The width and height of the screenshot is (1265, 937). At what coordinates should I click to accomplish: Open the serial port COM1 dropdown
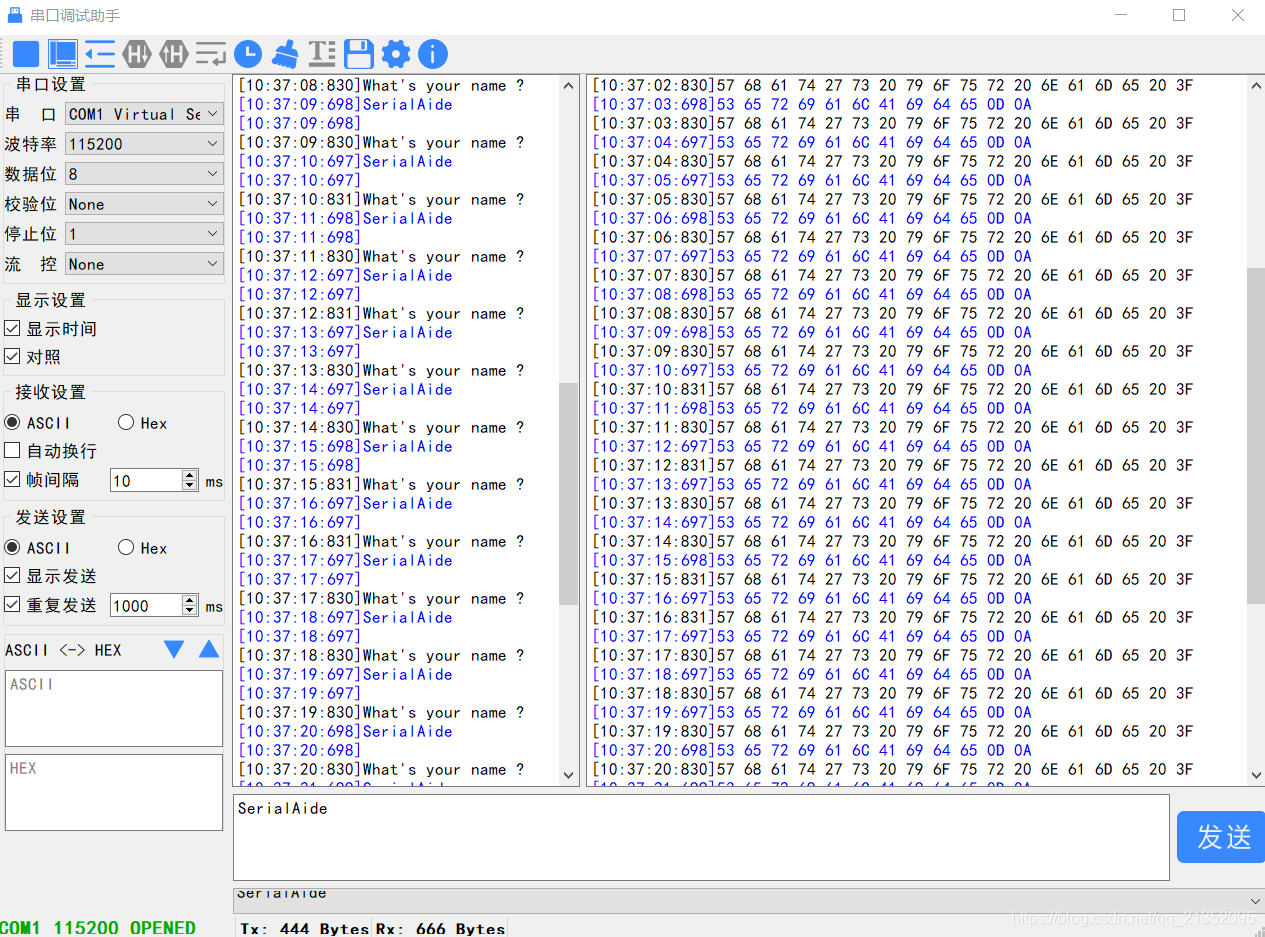pyautogui.click(x=144, y=114)
